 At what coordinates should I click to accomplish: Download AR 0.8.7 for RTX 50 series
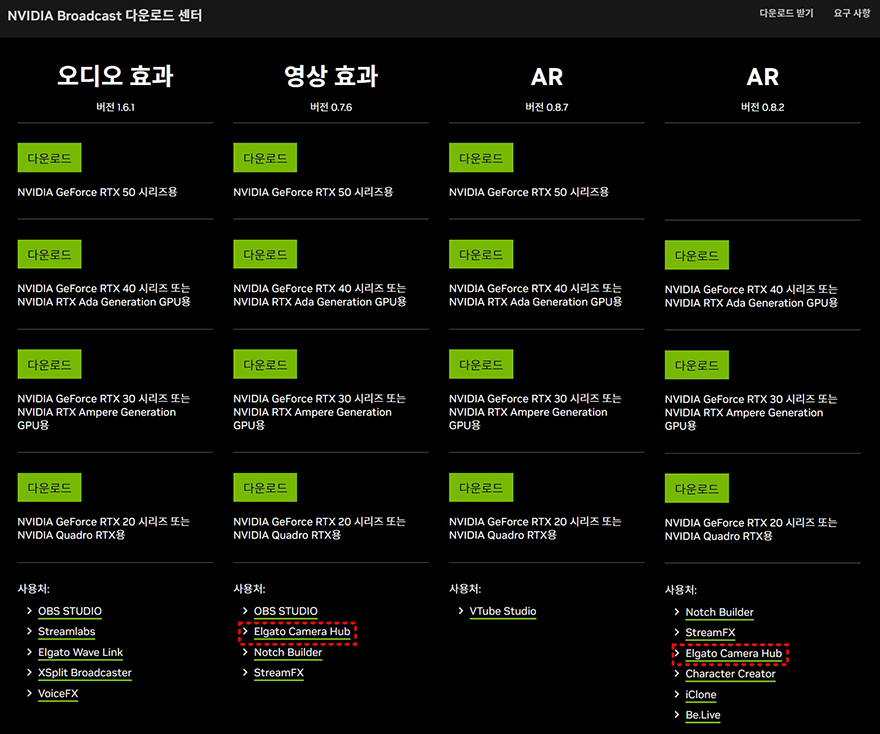point(481,158)
